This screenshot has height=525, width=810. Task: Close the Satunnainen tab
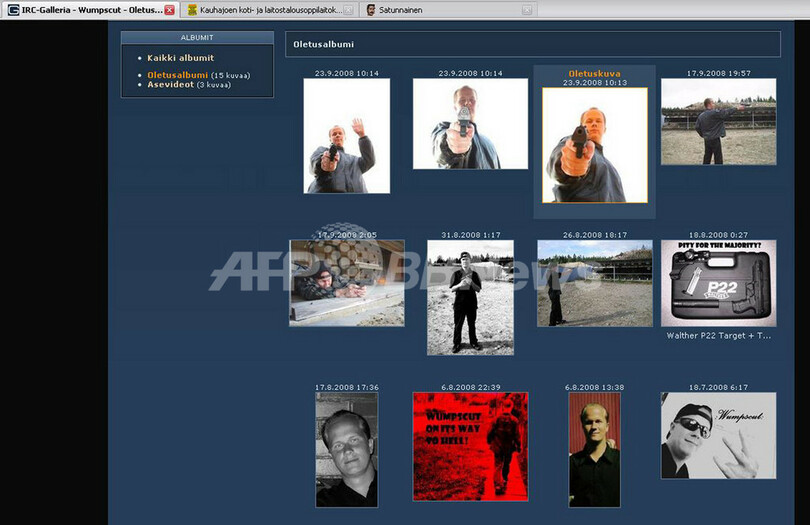[527, 9]
